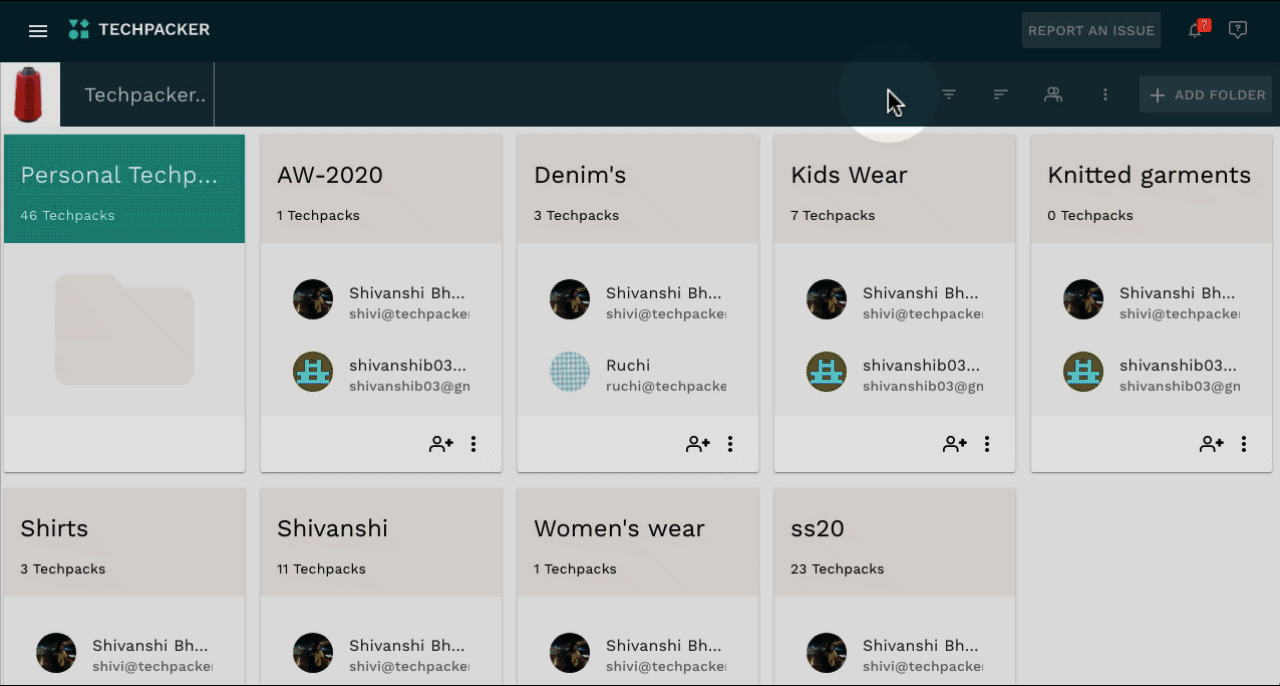Expand the Denim's folder three-dot menu
Image resolution: width=1280 pixels, height=686 pixels.
(731, 444)
